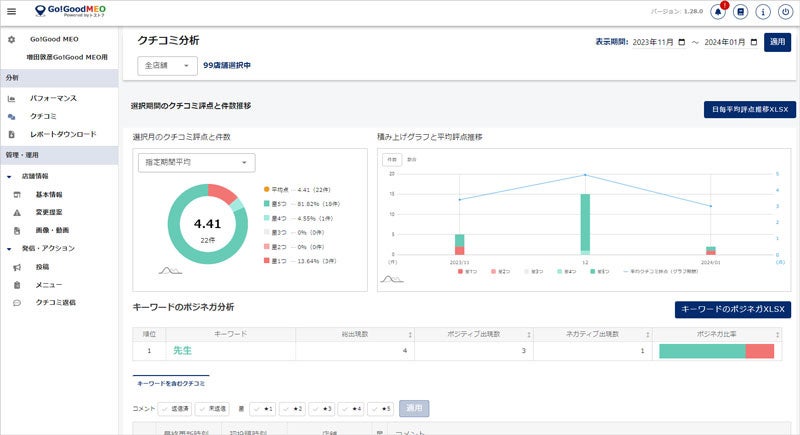Click the information icon in header
The width and height of the screenshot is (800, 435).
pos(763,12)
